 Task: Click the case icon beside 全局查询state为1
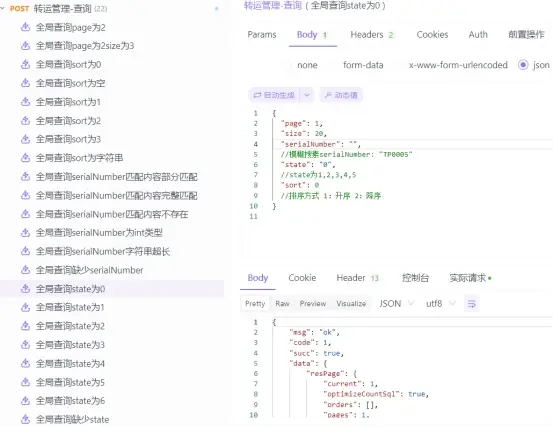[x=25, y=307]
